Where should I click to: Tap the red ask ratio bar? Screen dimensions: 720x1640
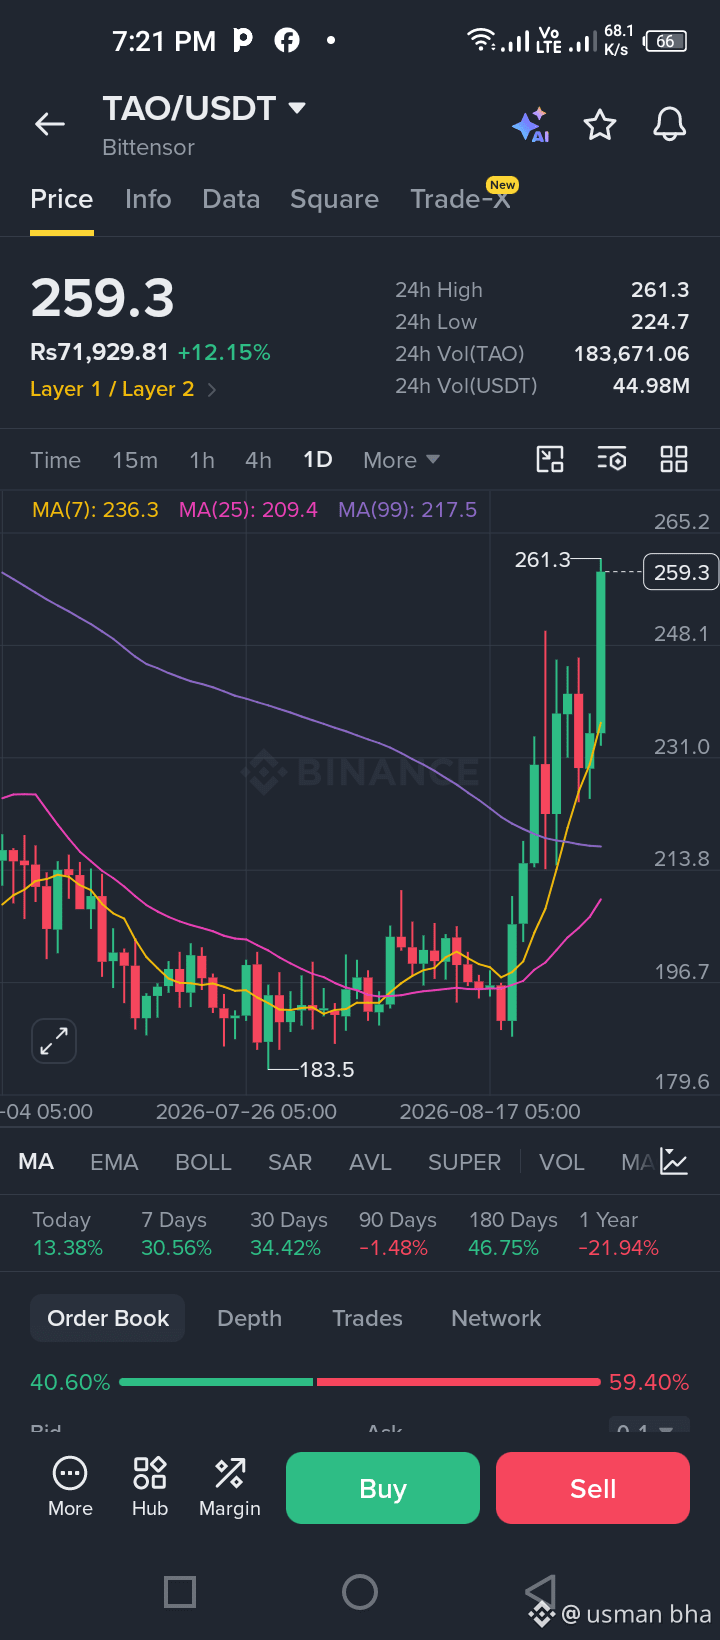458,1382
